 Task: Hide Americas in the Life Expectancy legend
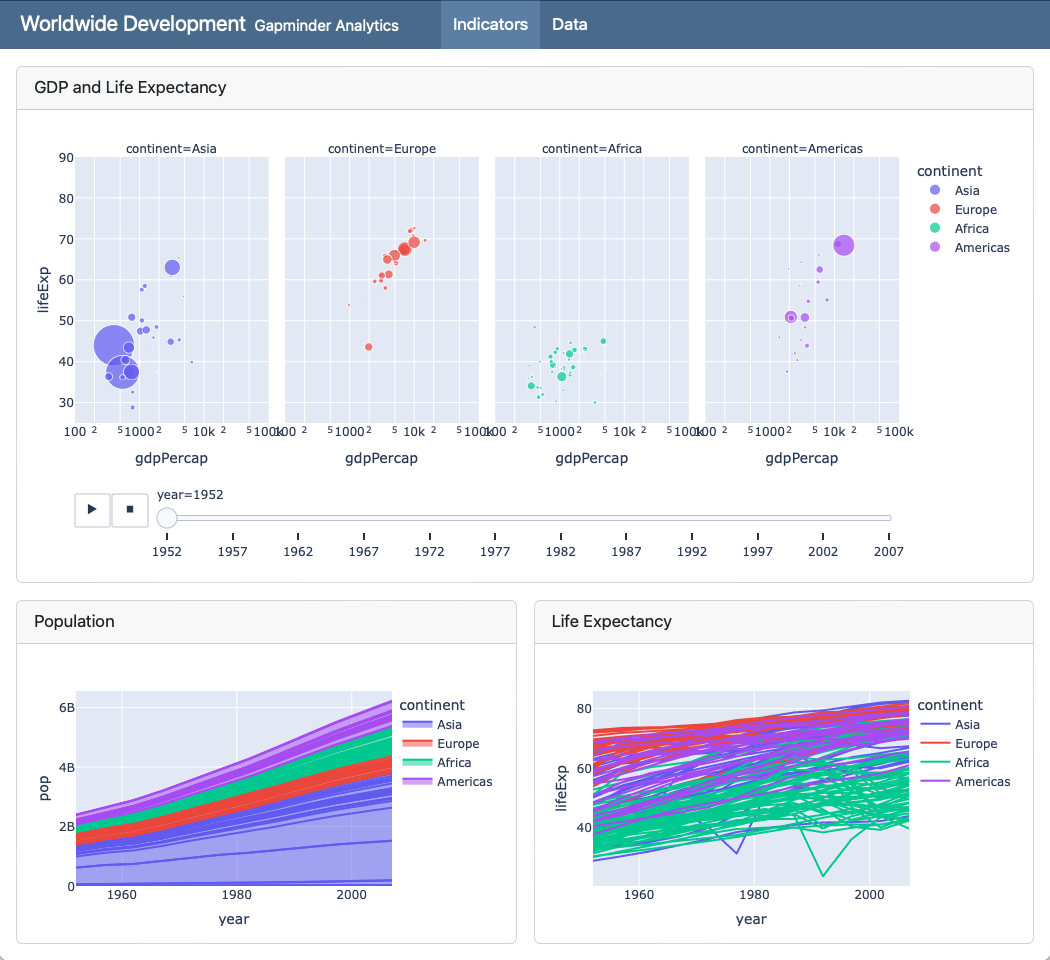(x=980, y=782)
